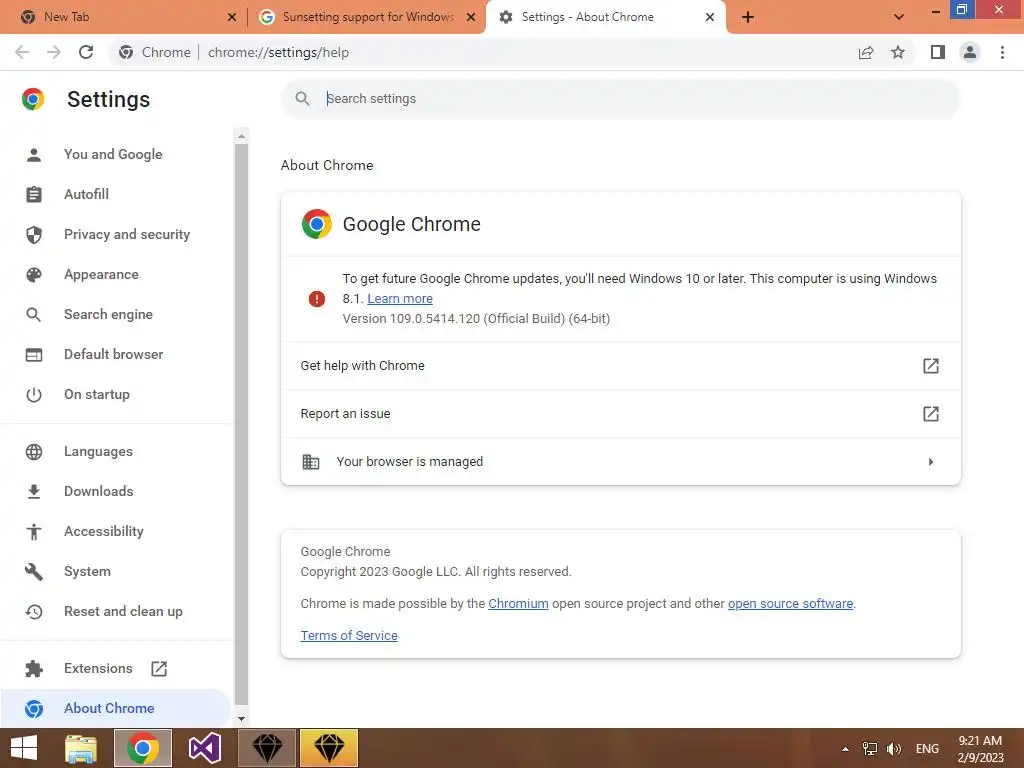Click the Learn more link
Image resolution: width=1024 pixels, height=768 pixels.
click(400, 298)
